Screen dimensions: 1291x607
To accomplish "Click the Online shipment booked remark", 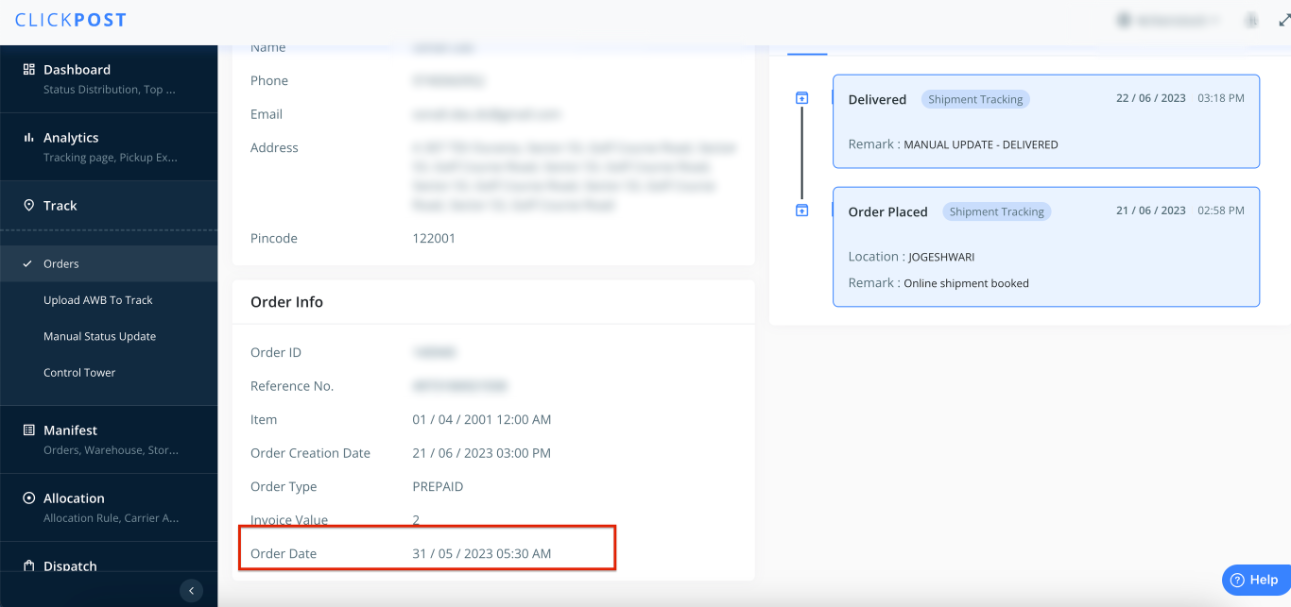I will pos(966,283).
